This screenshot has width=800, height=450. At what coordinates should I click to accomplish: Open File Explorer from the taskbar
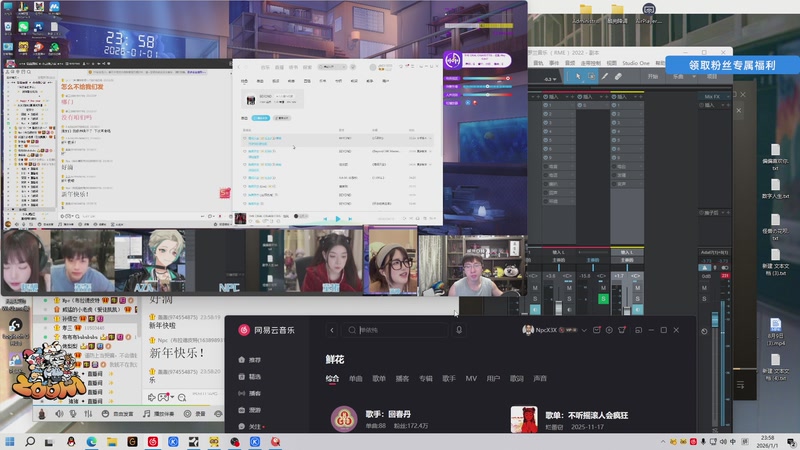[x=112, y=442]
